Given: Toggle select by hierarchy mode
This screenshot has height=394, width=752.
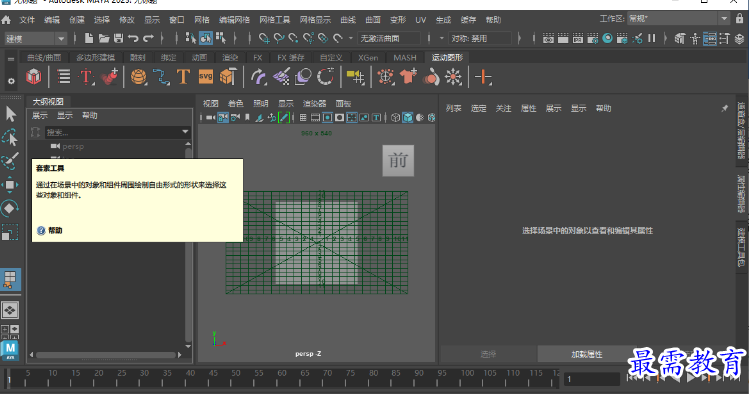Looking at the screenshot, I should (x=191, y=38).
